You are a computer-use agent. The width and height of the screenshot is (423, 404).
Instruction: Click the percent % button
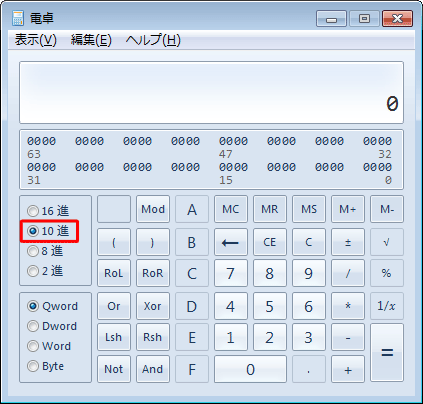(x=387, y=273)
